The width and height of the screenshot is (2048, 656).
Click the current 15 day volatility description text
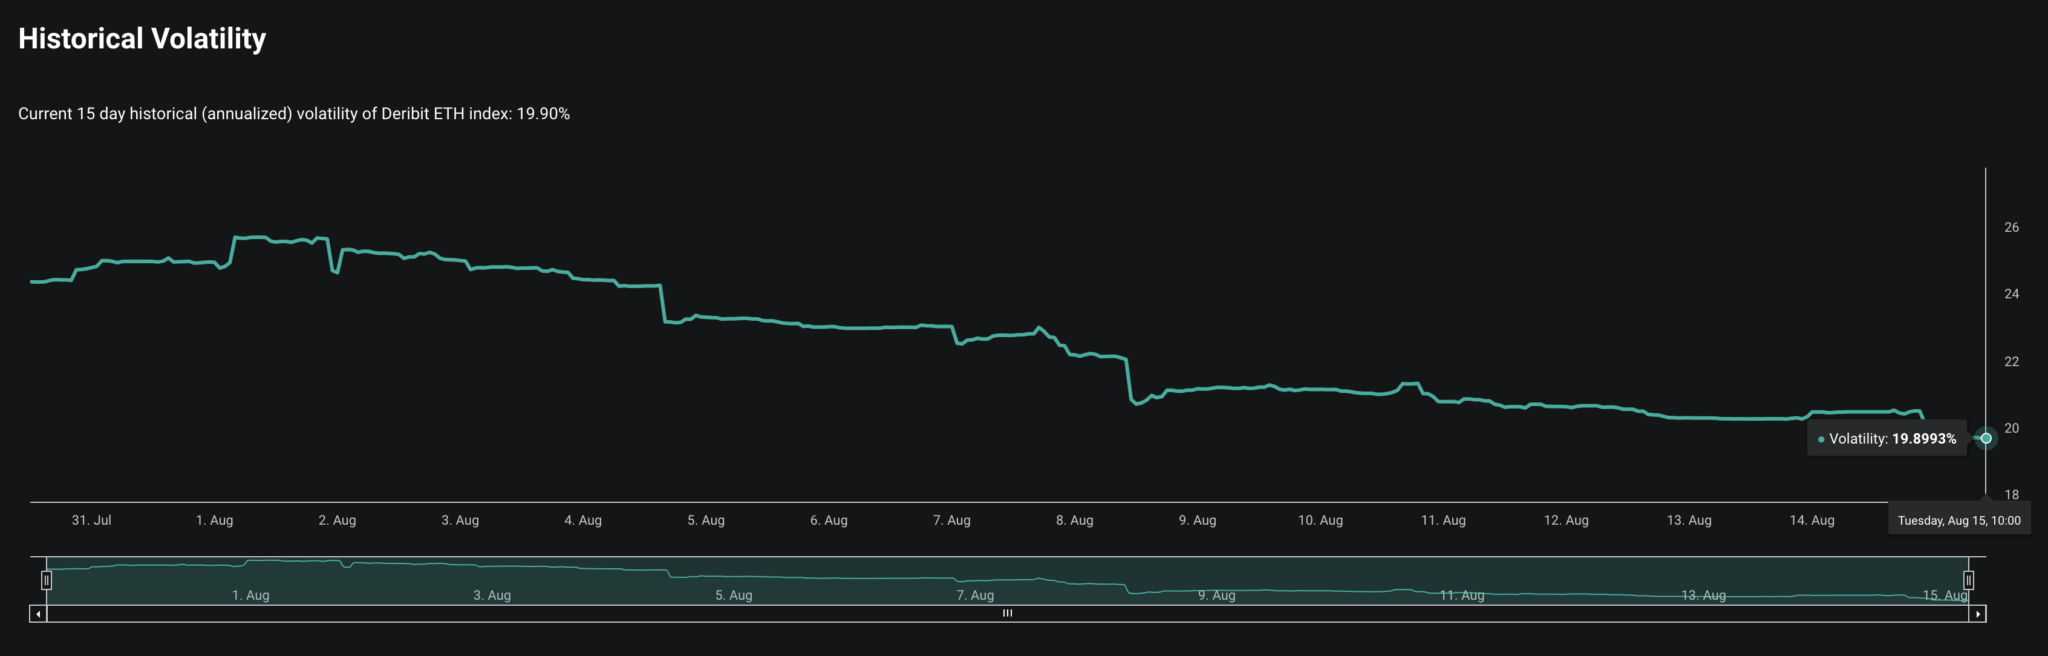point(294,114)
